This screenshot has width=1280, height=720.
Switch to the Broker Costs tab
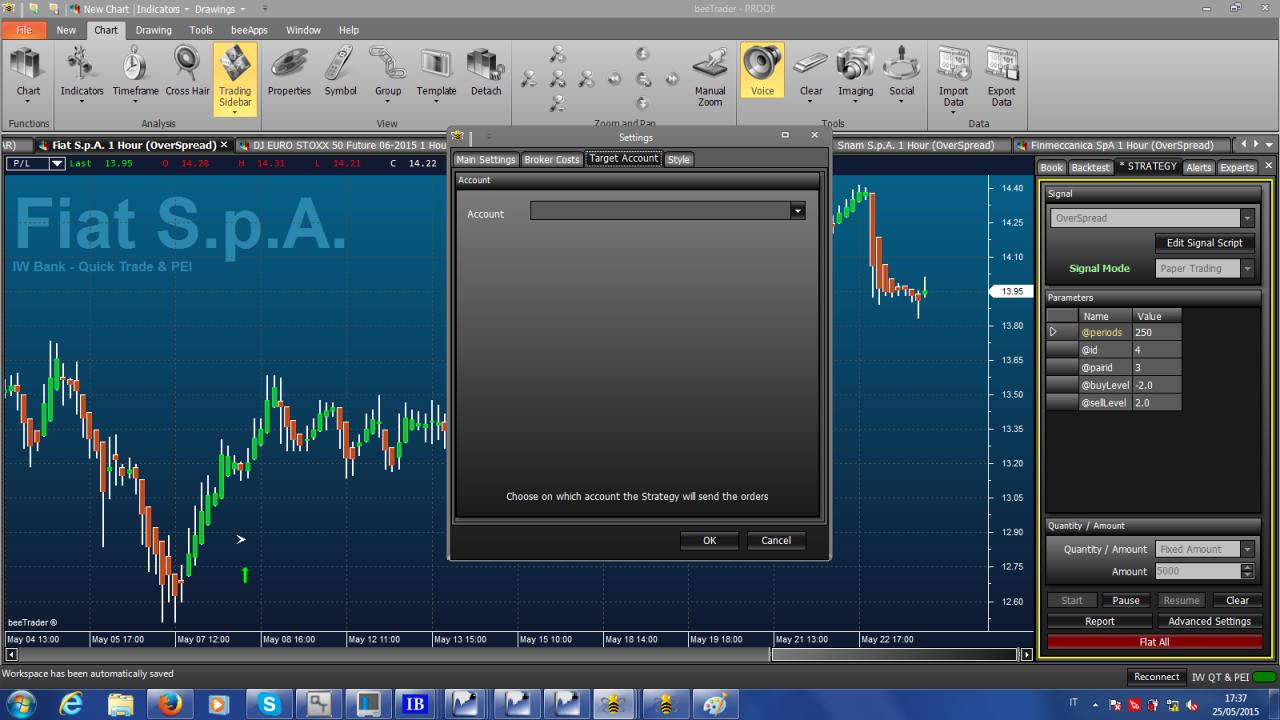[552, 159]
